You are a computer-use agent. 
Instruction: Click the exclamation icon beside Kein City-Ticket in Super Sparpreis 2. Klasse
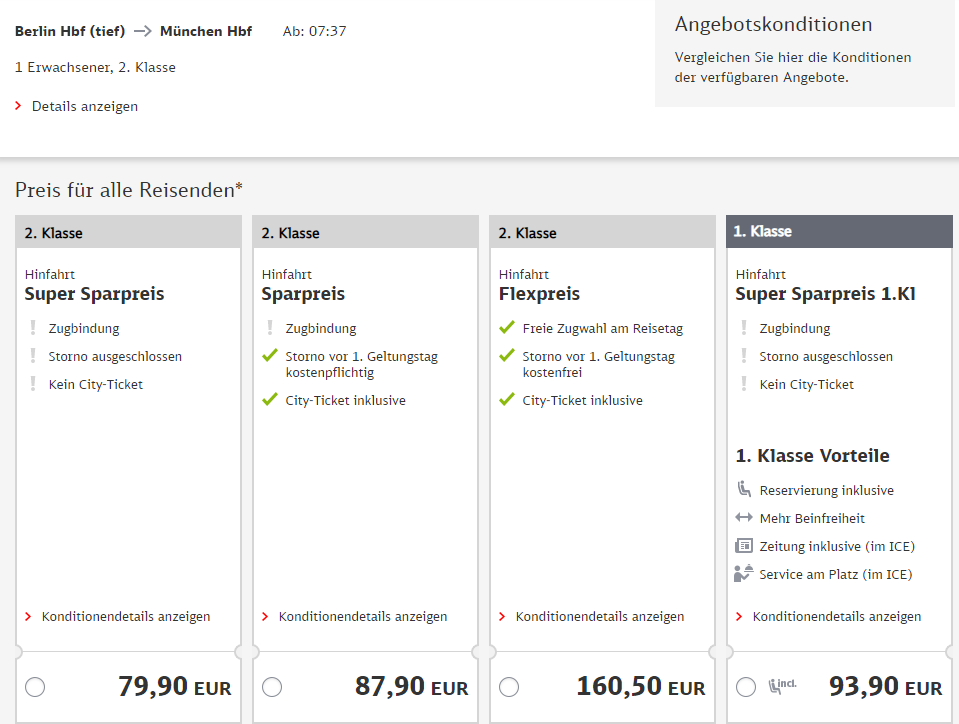point(33,383)
